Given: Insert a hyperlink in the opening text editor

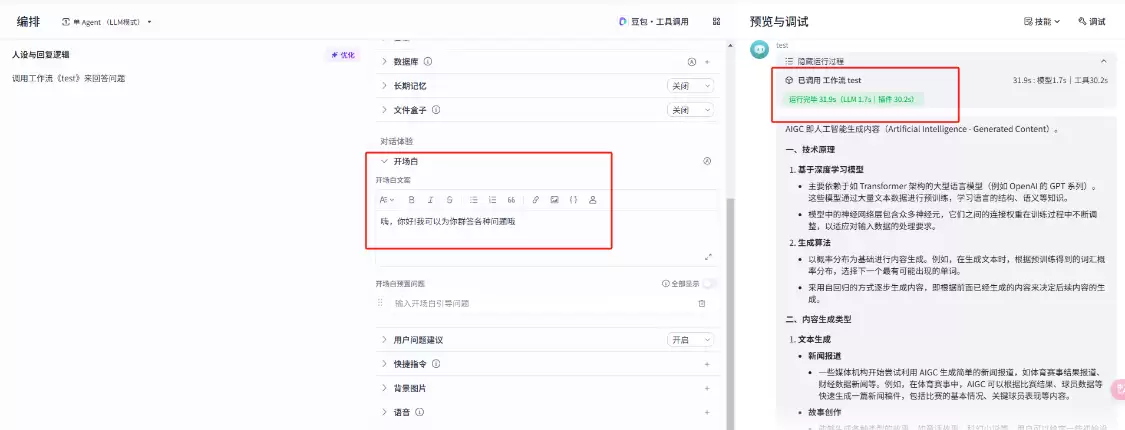Looking at the screenshot, I should tap(535, 200).
